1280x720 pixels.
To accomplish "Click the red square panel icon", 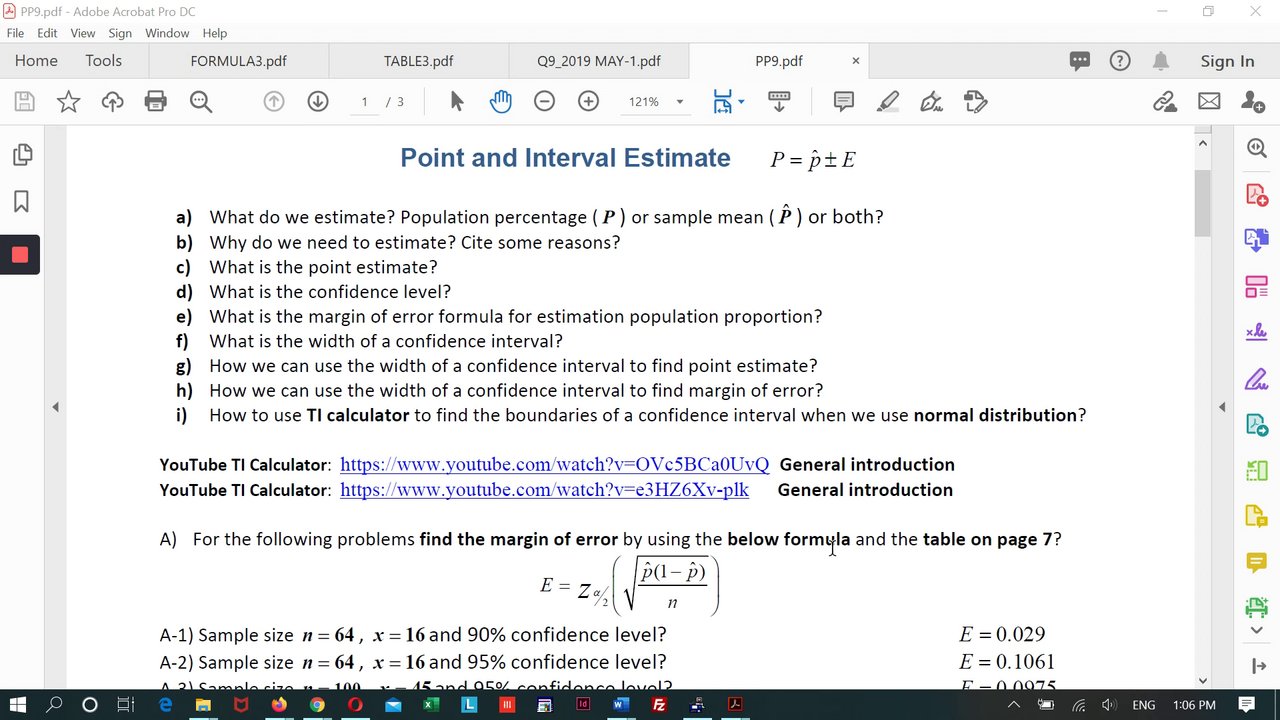I will tap(20, 254).
